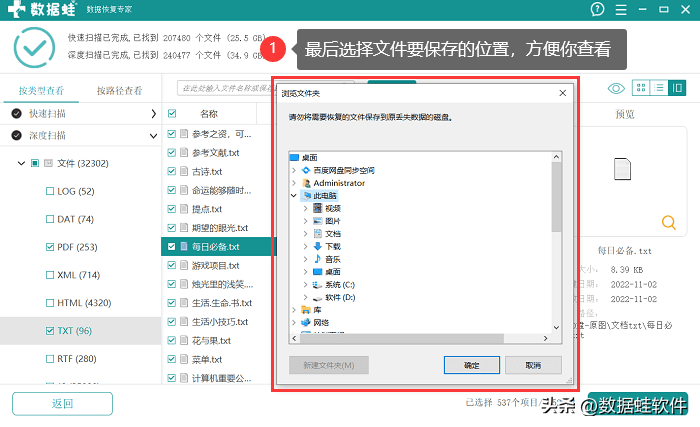Viewport: 700px width, 427px height.
Task: Click the dialog horizontal scrollbar thumb
Action: 401,339
